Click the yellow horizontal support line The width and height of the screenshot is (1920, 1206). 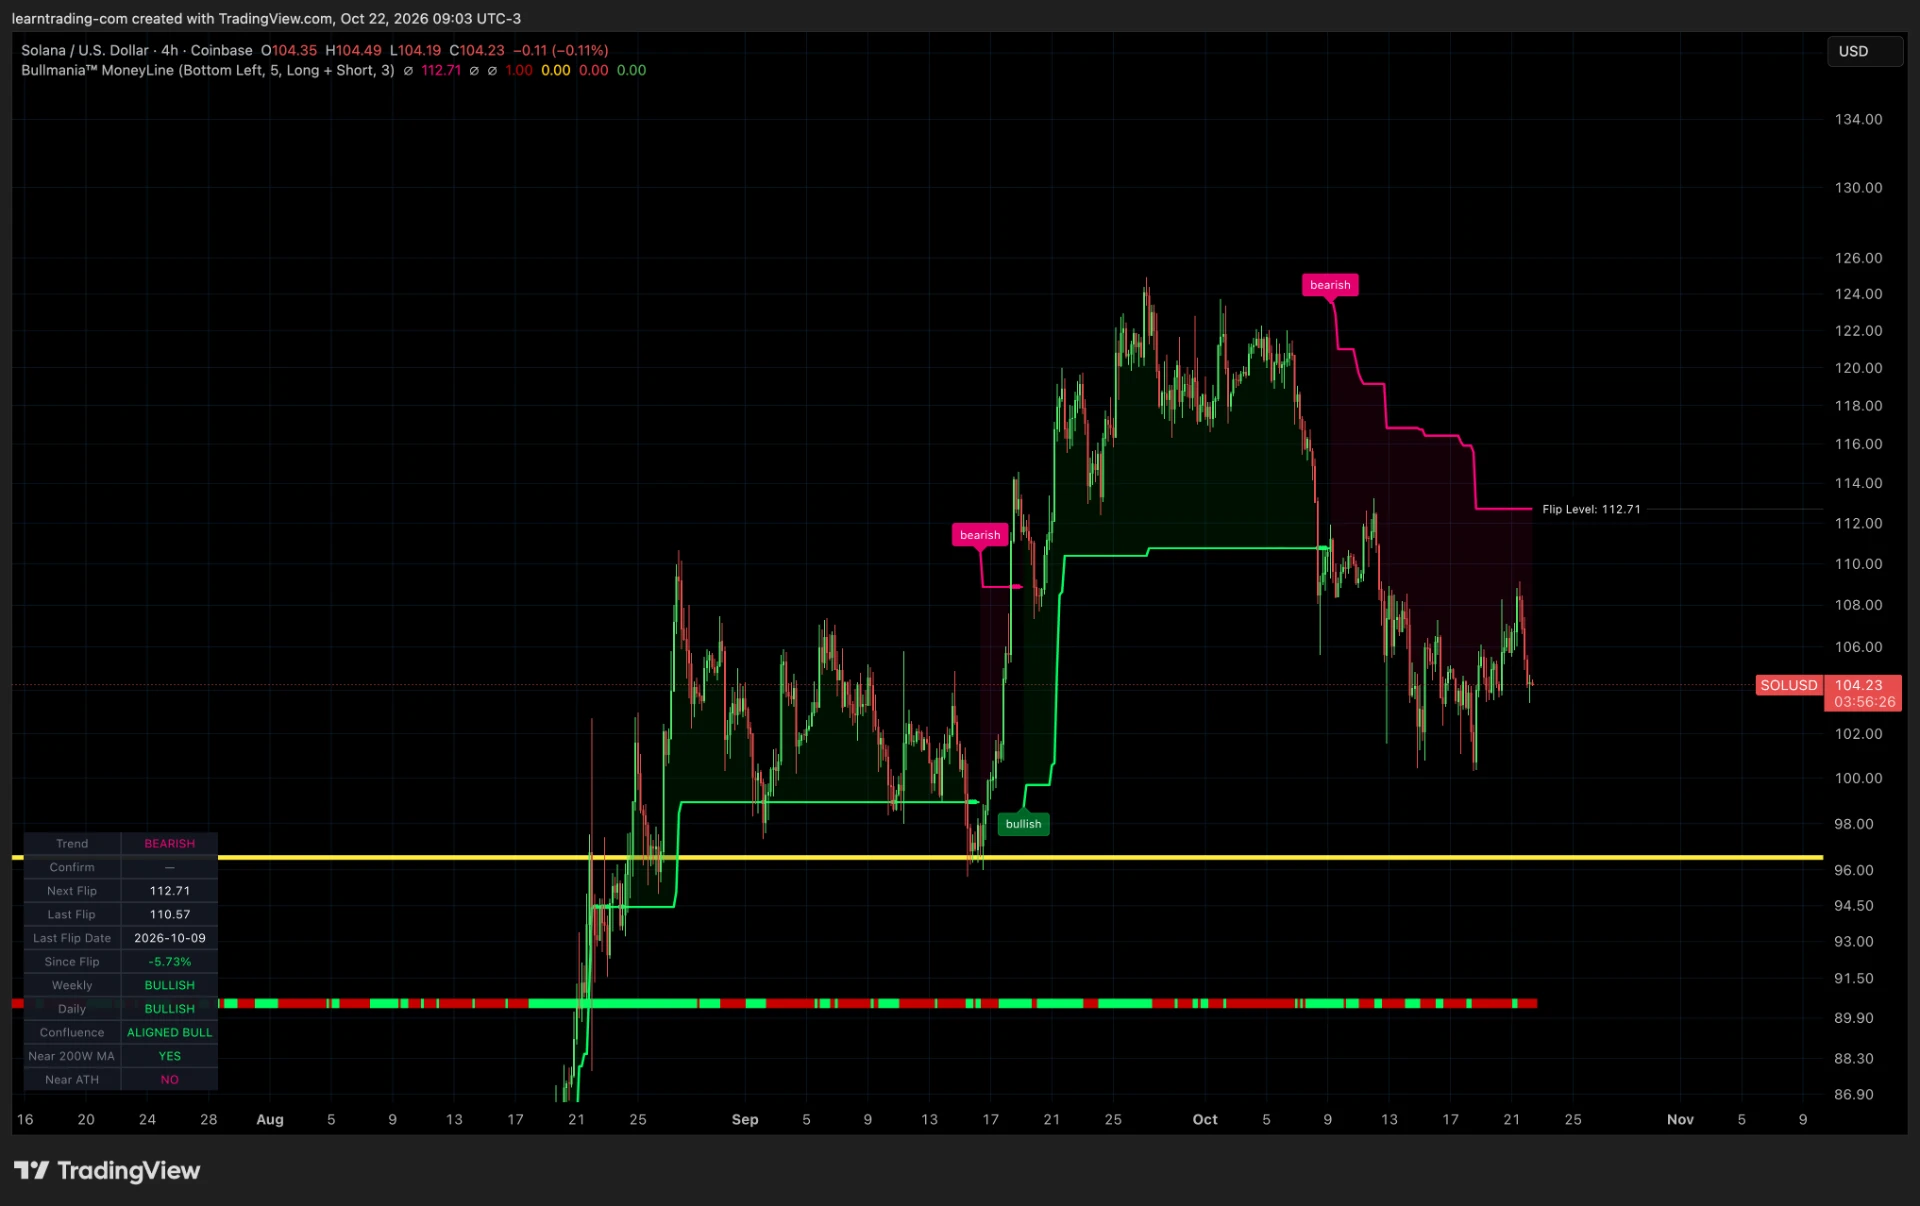click(x=1020, y=857)
